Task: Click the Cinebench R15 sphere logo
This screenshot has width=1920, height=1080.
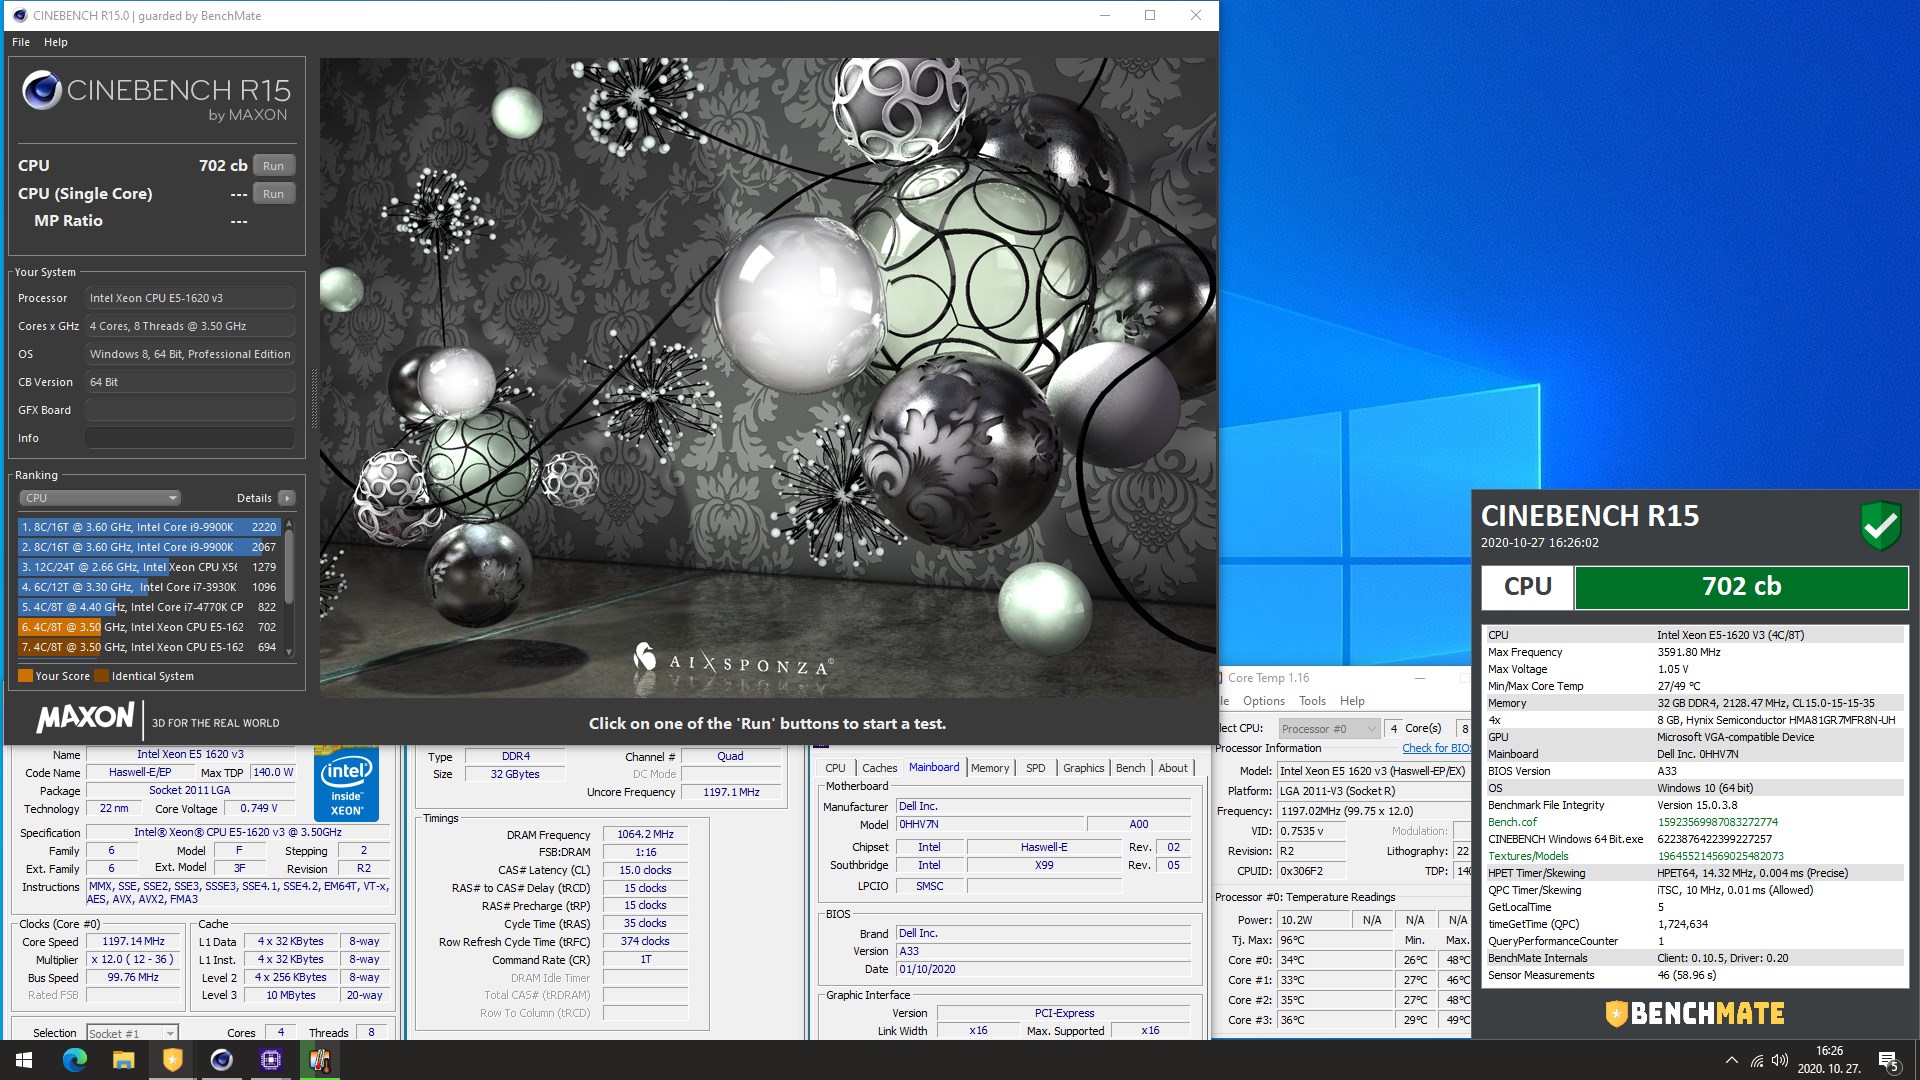Action: (42, 90)
